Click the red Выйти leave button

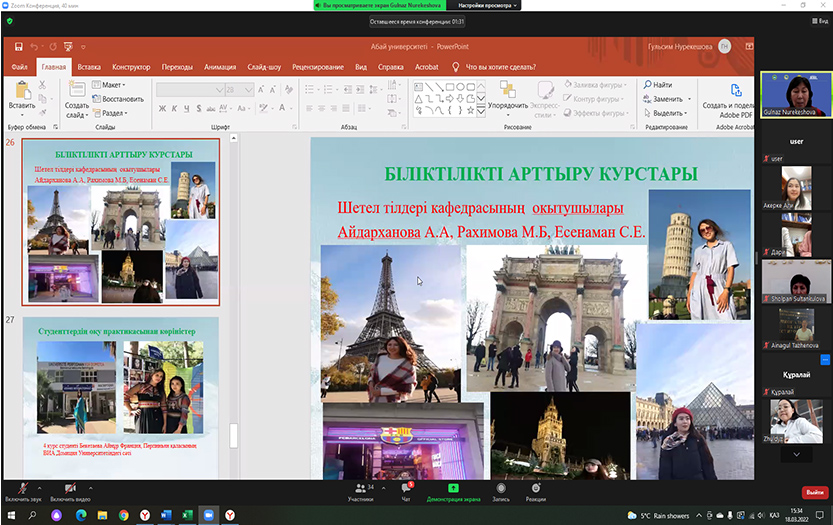click(815, 492)
